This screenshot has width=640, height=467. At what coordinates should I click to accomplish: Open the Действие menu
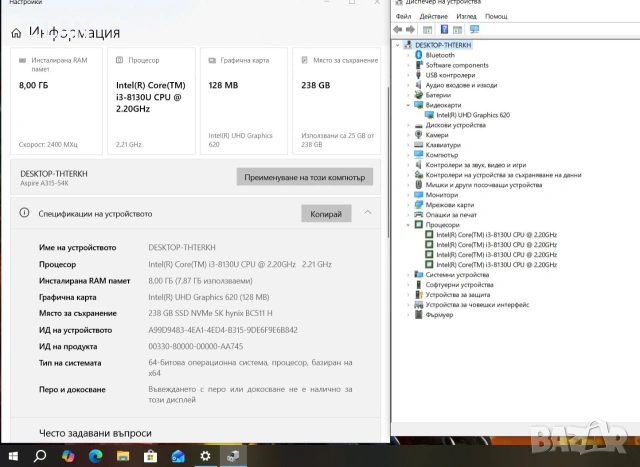point(433,16)
